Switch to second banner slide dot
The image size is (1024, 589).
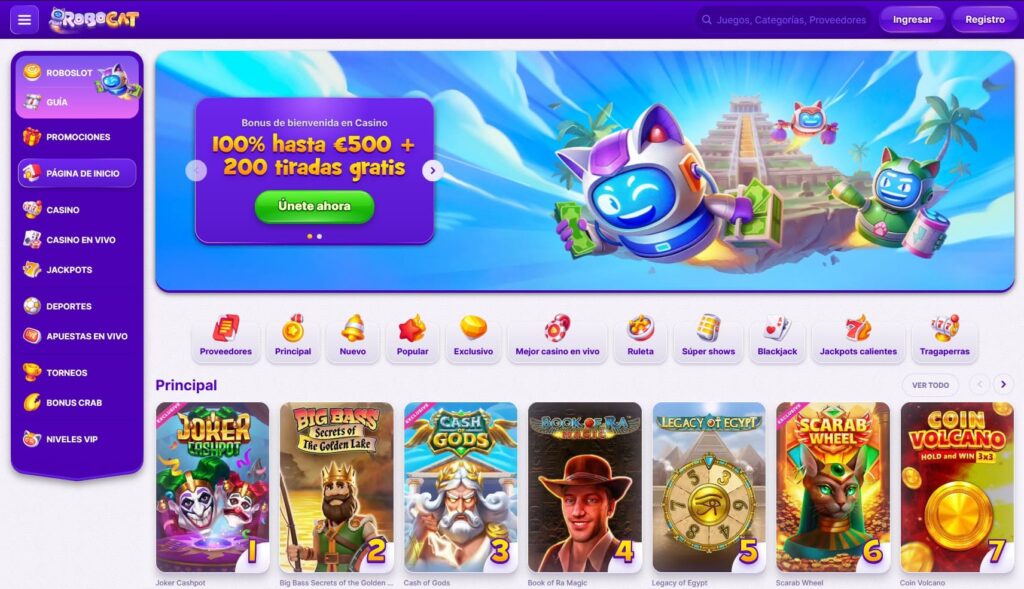point(319,236)
